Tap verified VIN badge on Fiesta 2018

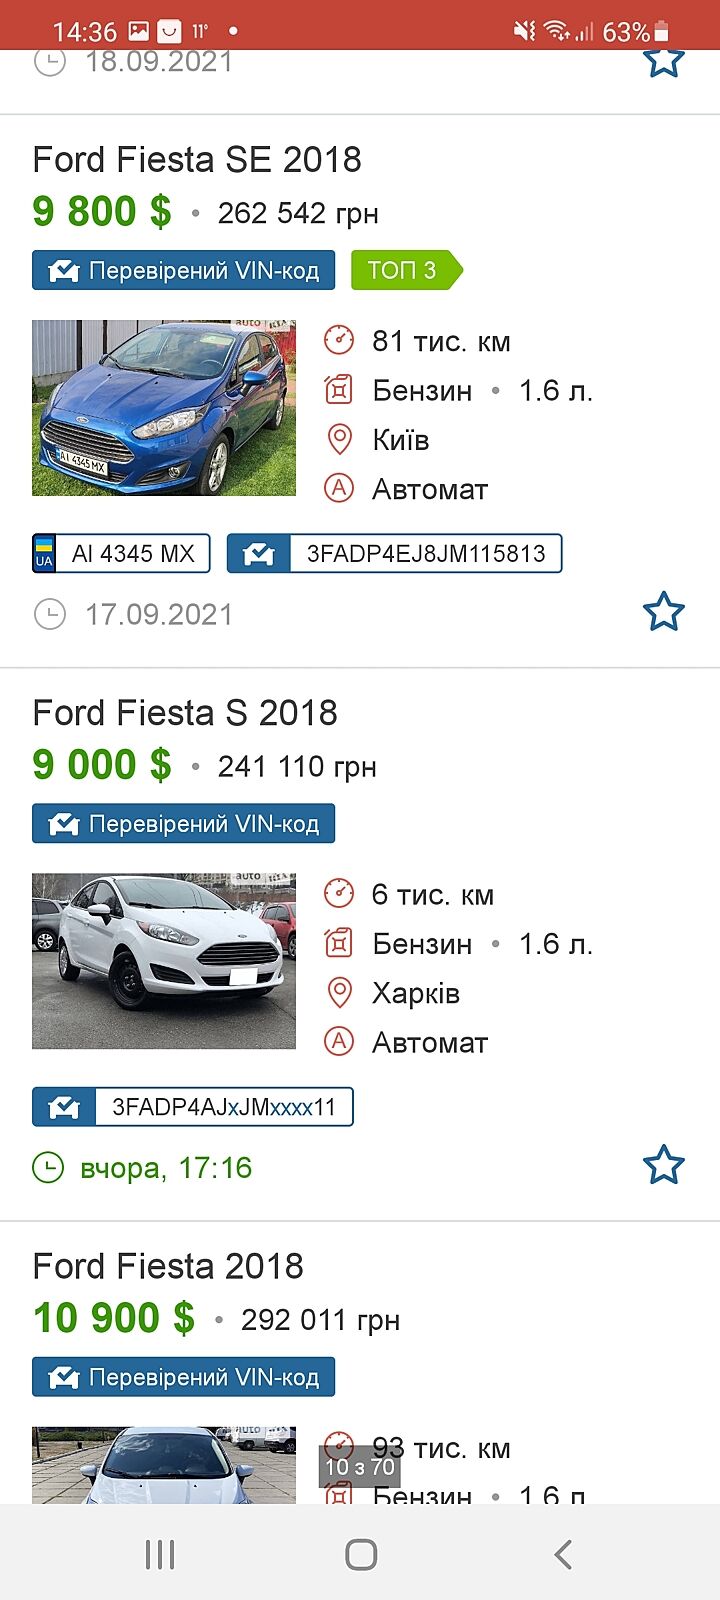point(183,1377)
